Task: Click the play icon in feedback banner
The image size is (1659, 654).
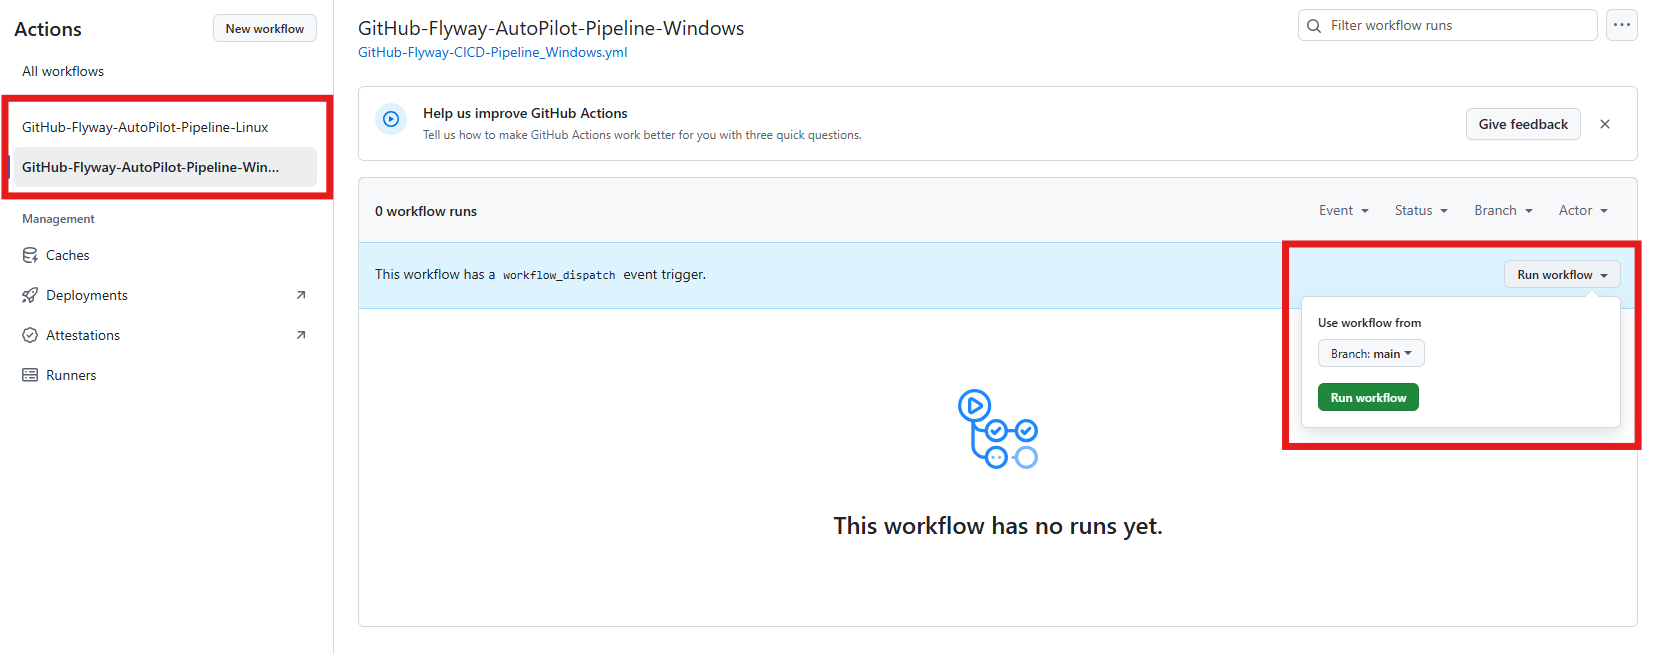Action: [391, 119]
